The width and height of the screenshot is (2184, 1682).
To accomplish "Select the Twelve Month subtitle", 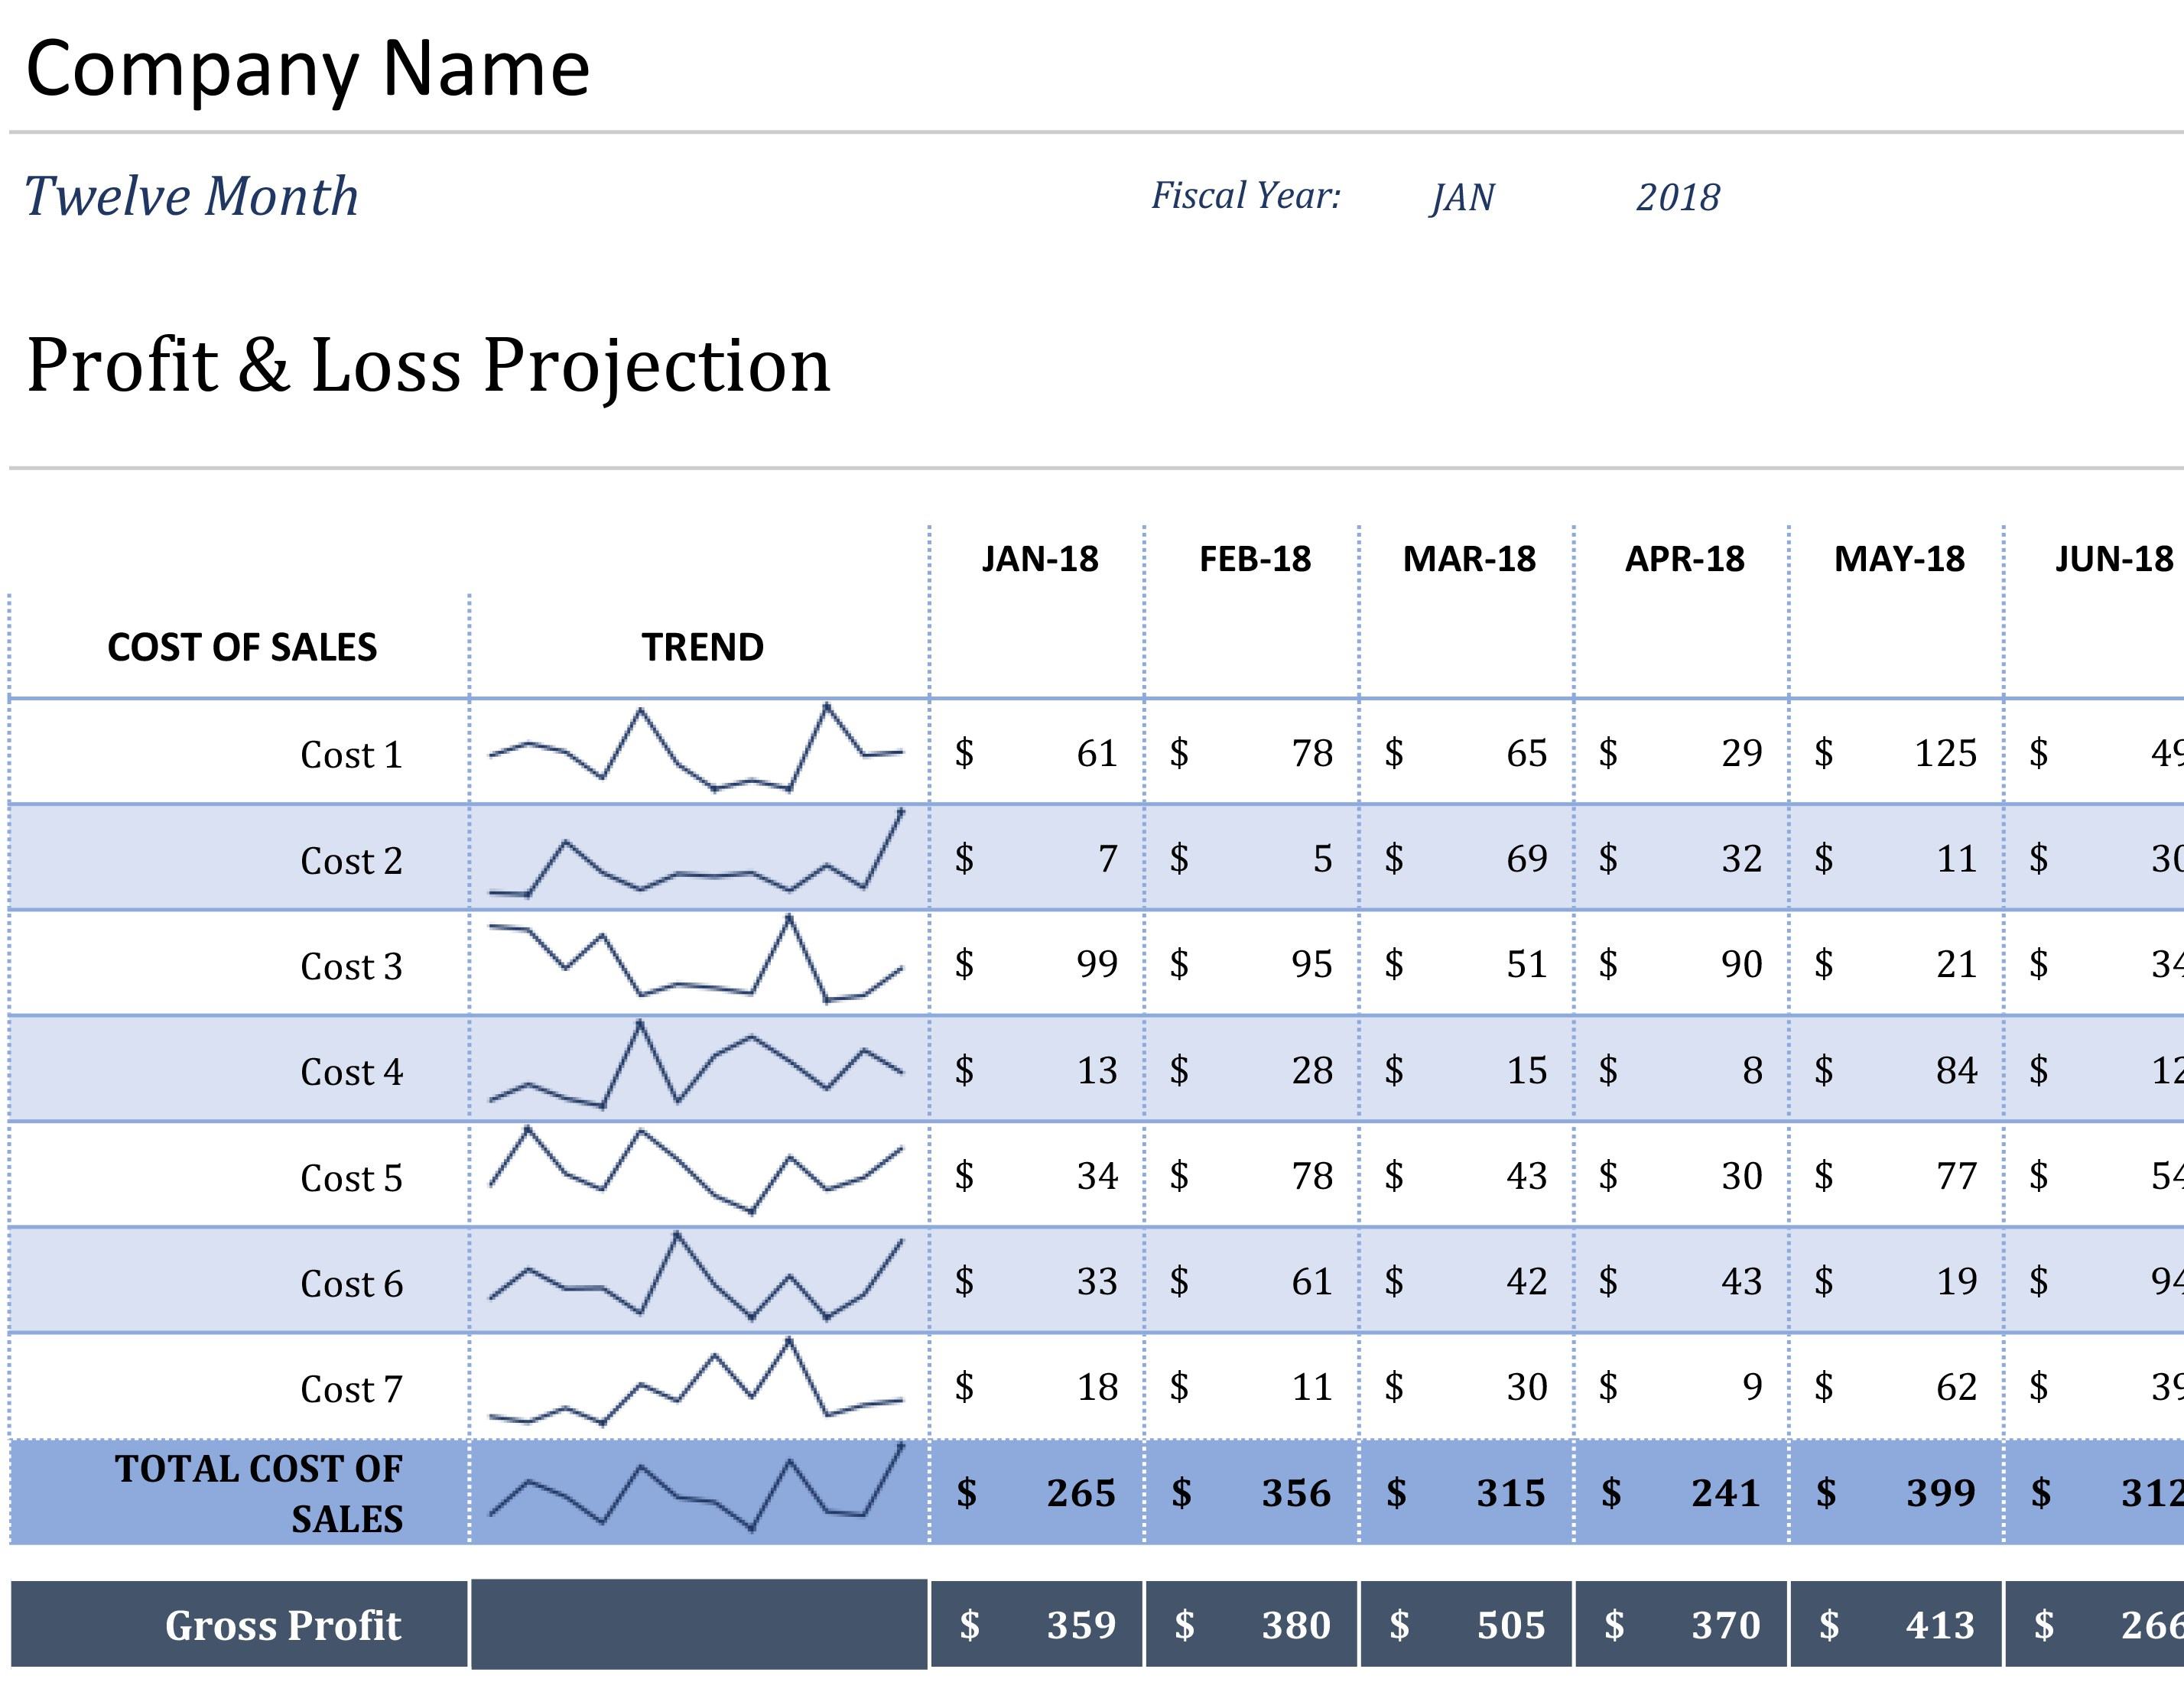I will 192,196.
